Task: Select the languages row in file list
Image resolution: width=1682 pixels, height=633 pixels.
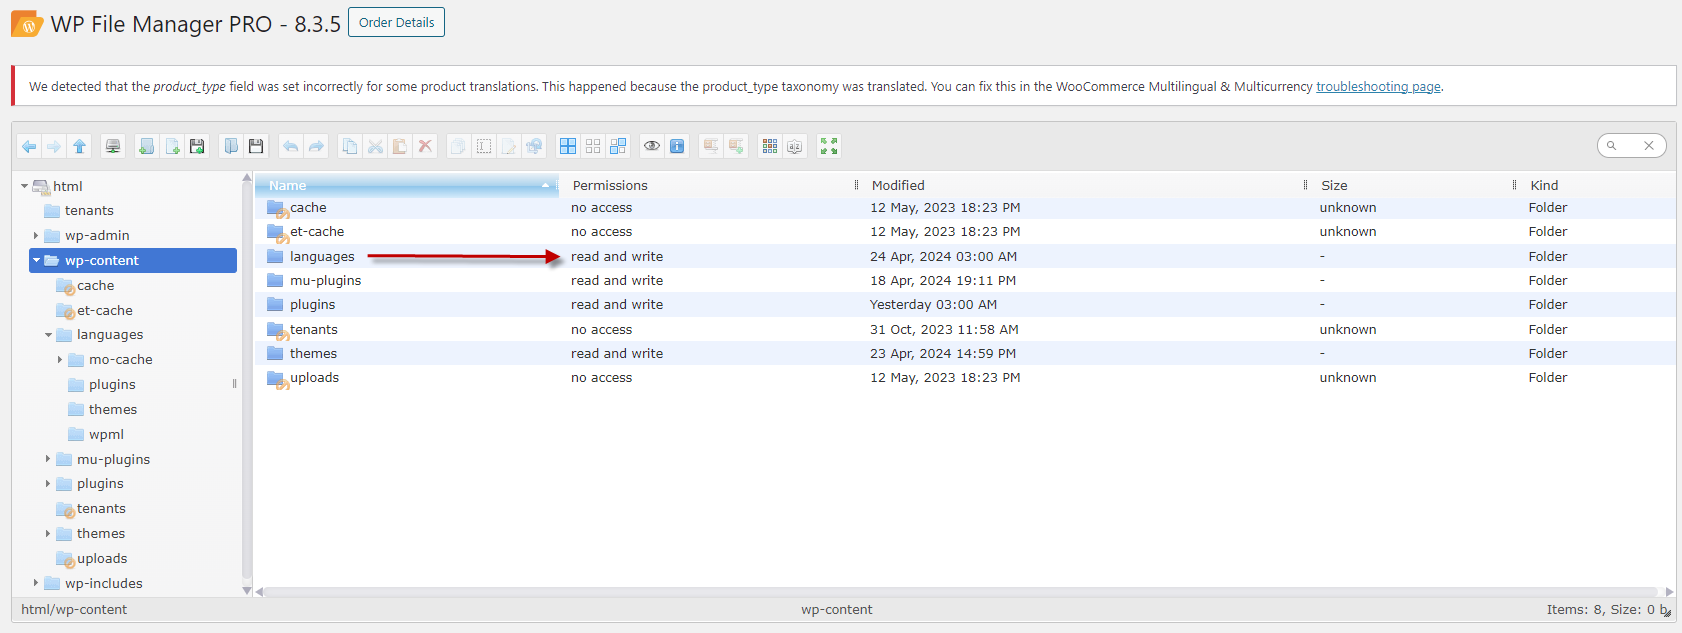Action: (x=965, y=256)
